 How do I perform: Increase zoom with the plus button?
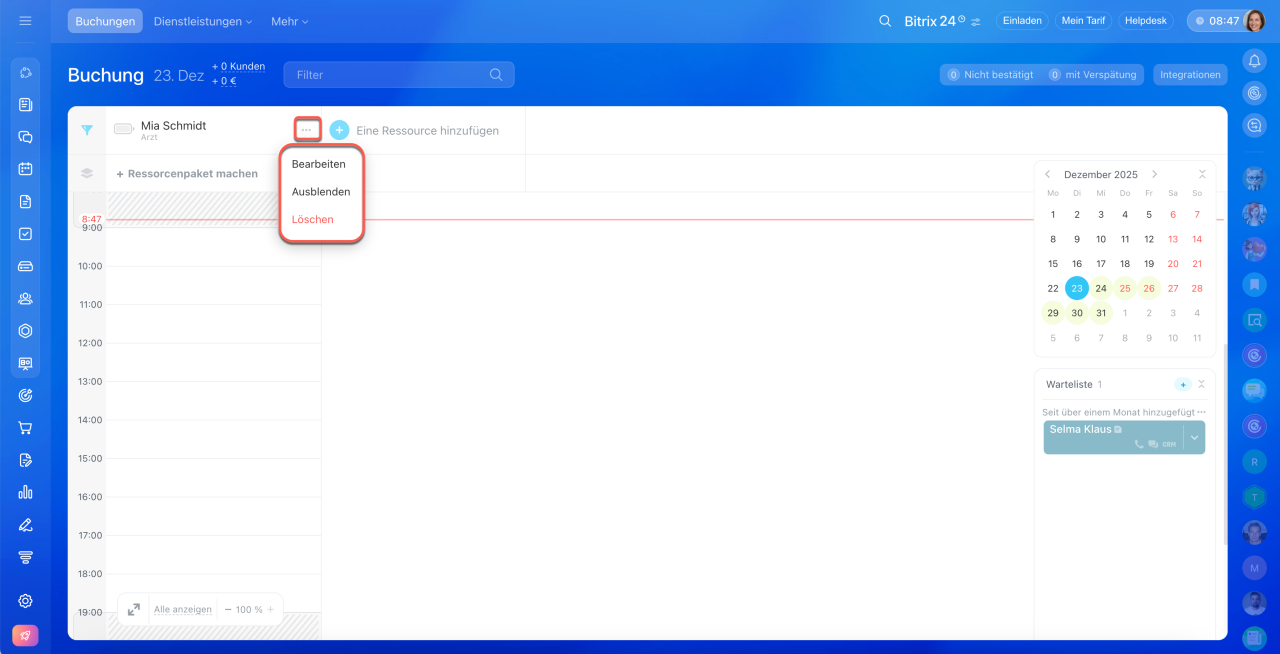[270, 609]
